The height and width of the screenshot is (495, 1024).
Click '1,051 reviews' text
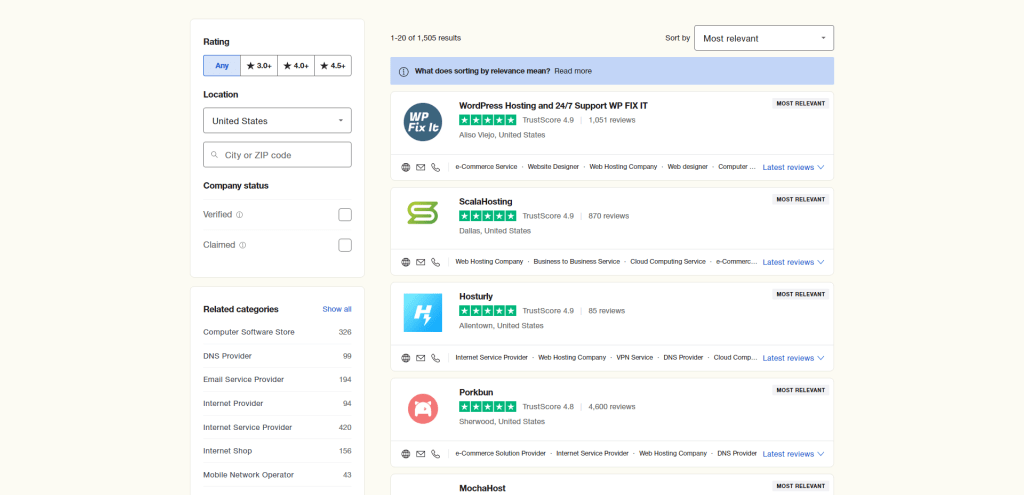tap(612, 120)
